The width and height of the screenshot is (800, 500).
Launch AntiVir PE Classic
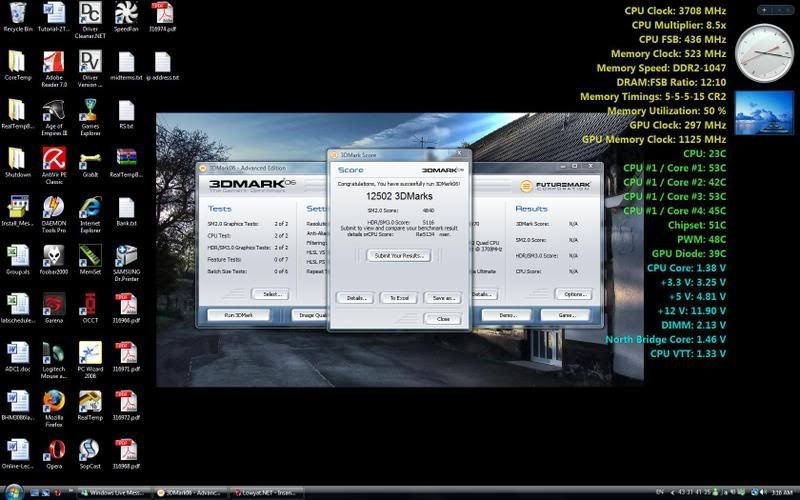click(x=54, y=160)
